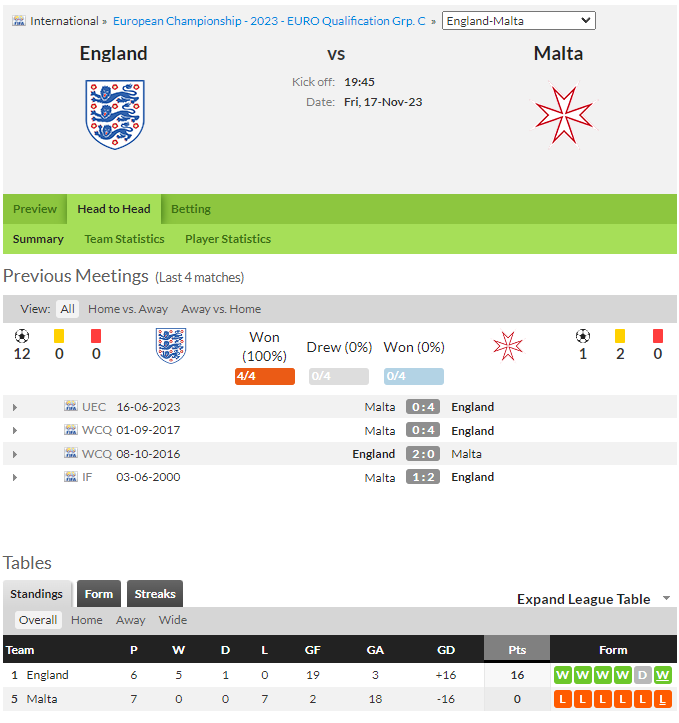Open the Team Statistics sub-tab
The image size is (679, 723).
click(x=124, y=239)
